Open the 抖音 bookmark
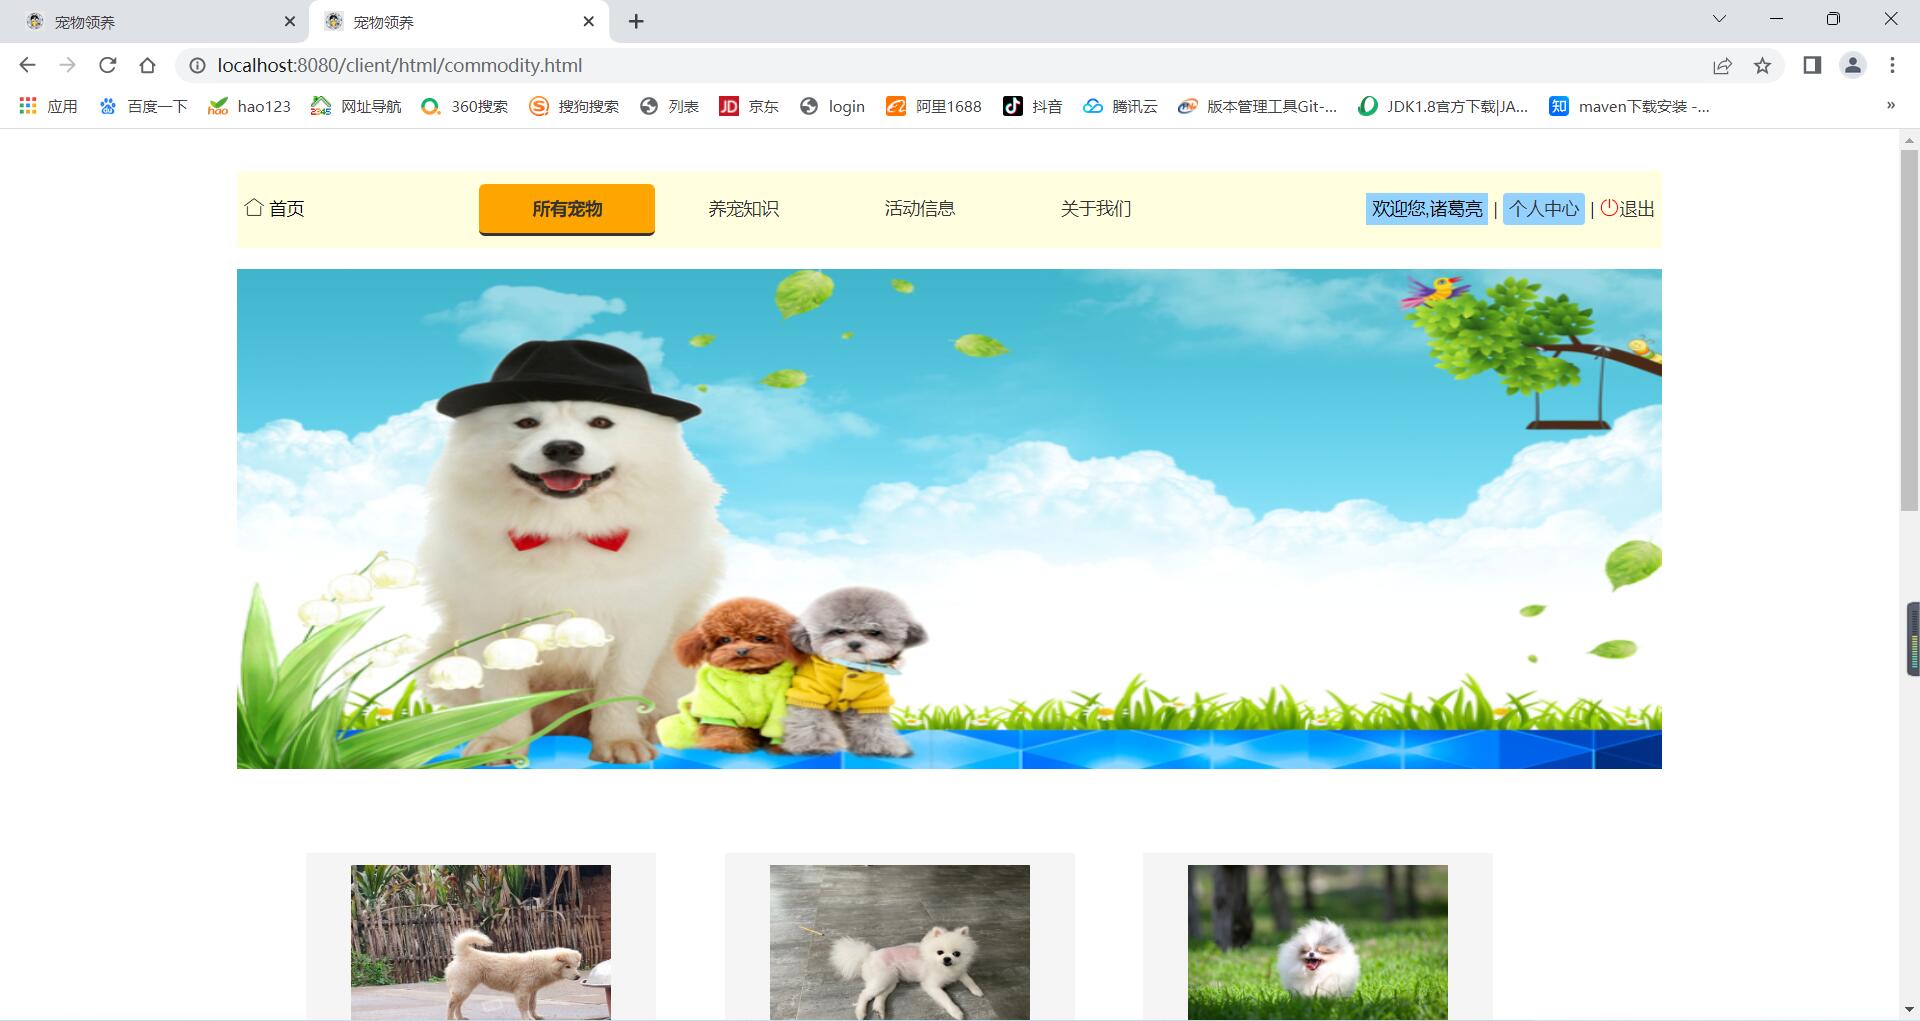The image size is (1920, 1021). click(x=1033, y=106)
